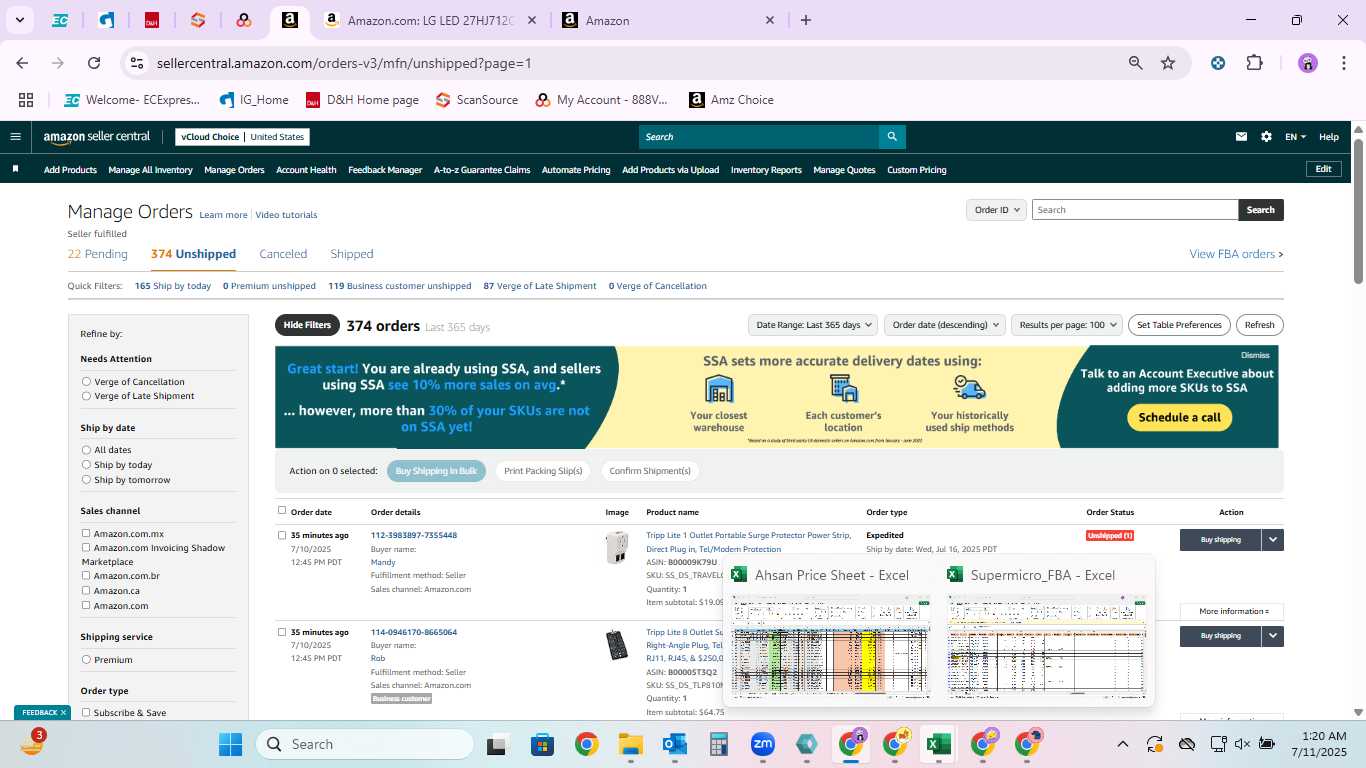The height and width of the screenshot is (768, 1366).
Task: Open the Results per page: 100 dropdown
Action: click(1066, 325)
